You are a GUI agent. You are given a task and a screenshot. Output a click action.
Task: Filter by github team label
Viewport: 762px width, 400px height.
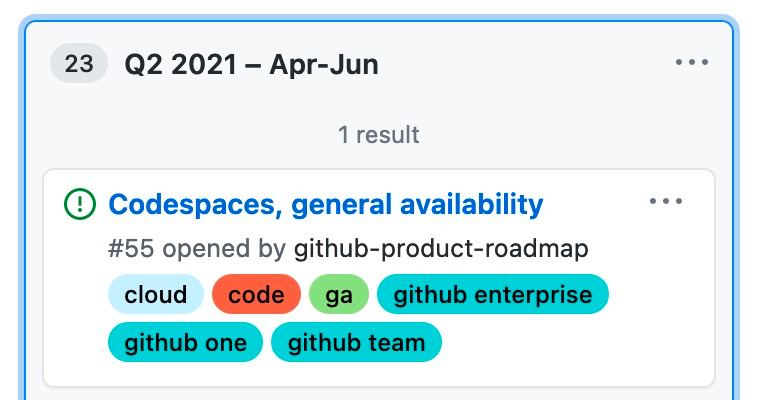(x=356, y=342)
